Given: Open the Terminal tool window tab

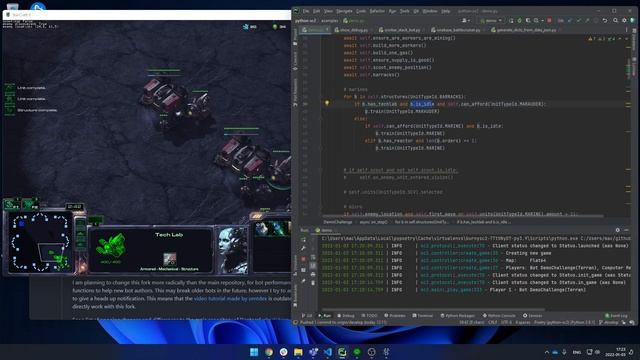Looking at the screenshot, I should (422, 316).
